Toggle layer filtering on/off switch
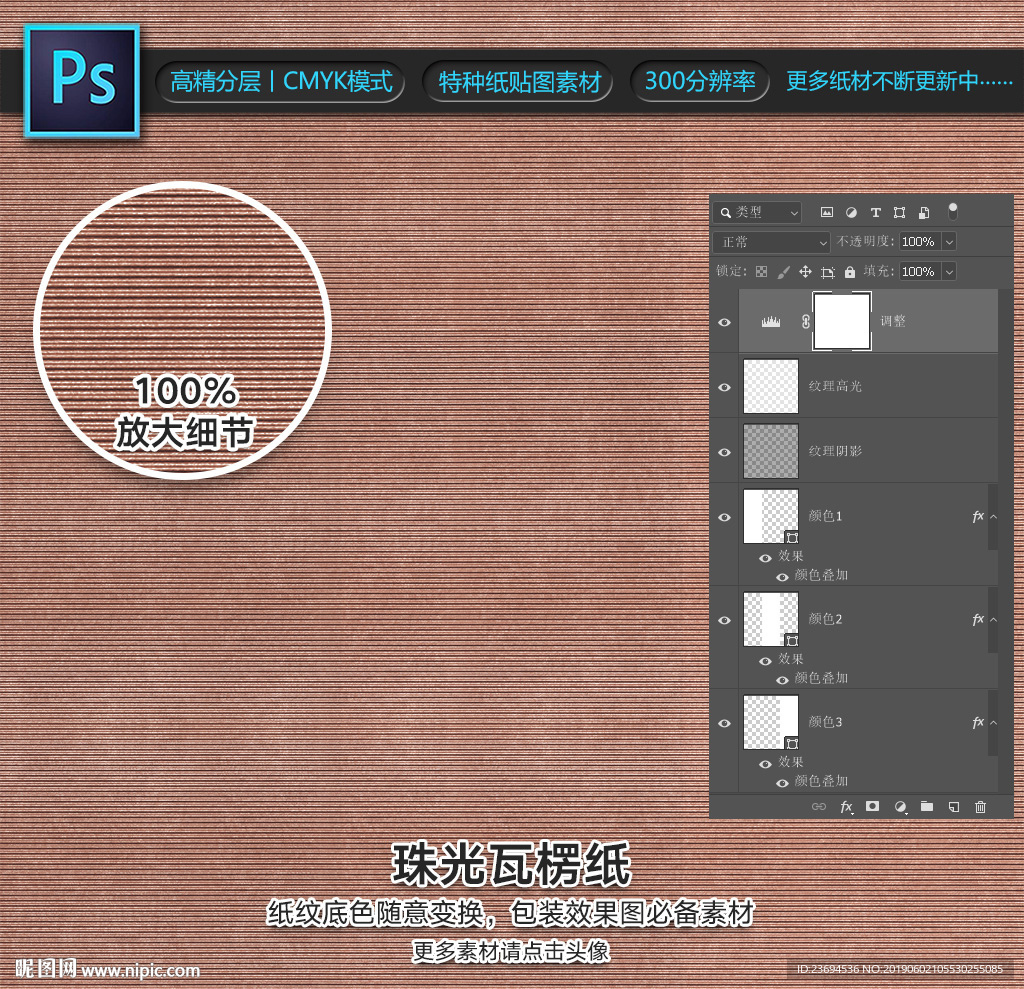Image resolution: width=1024 pixels, height=989 pixels. pos(953,211)
